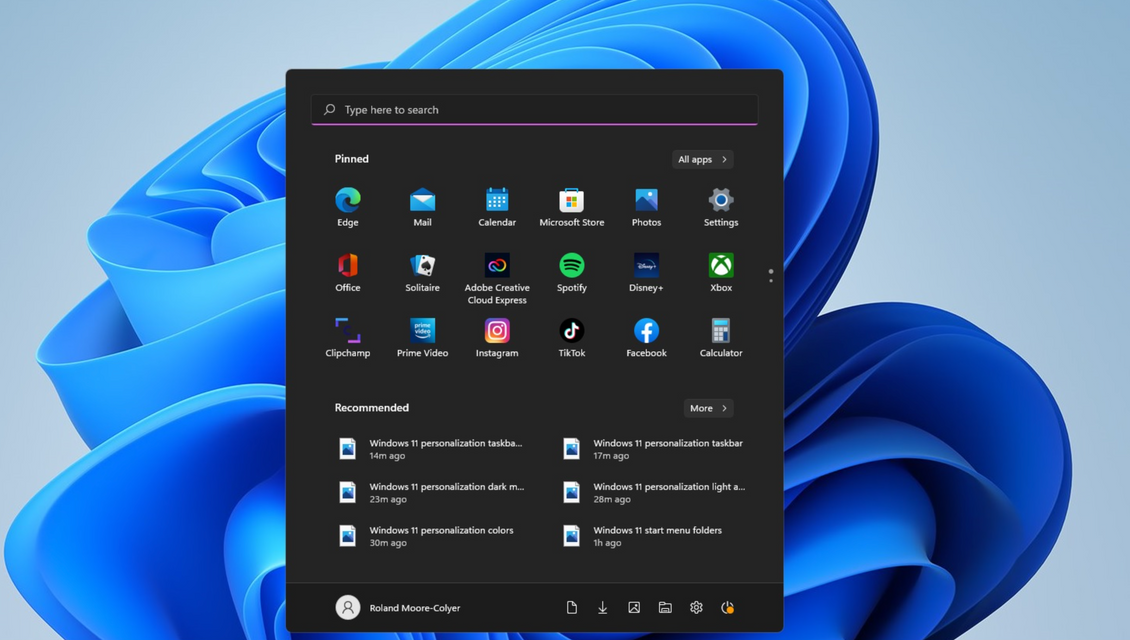Open Clipchamp video editor
This screenshot has width=1130, height=640.
pos(347,338)
